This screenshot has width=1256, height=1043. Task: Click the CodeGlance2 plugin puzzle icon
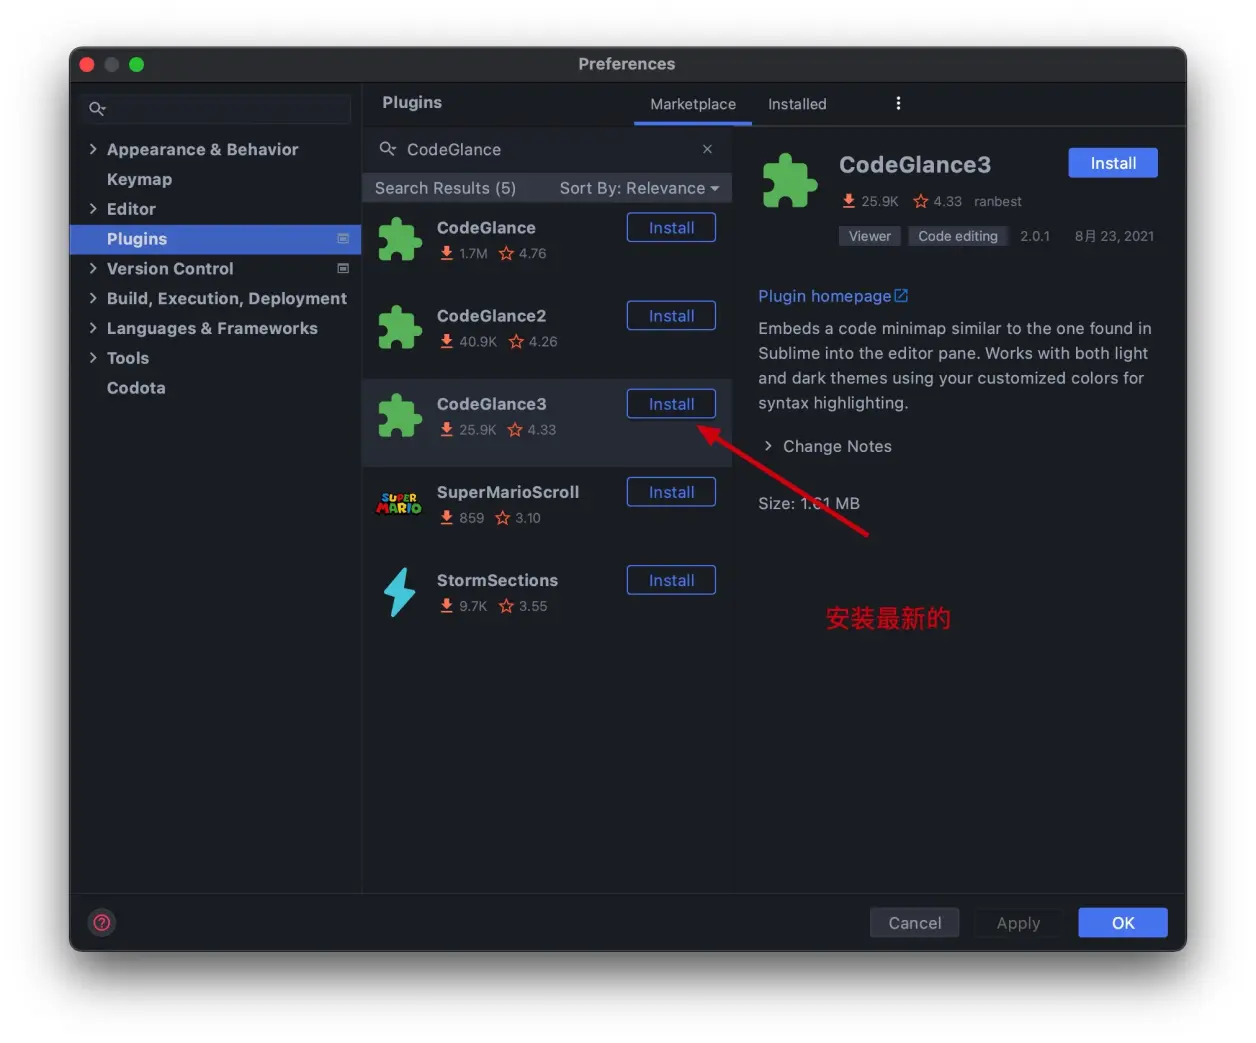click(x=400, y=328)
